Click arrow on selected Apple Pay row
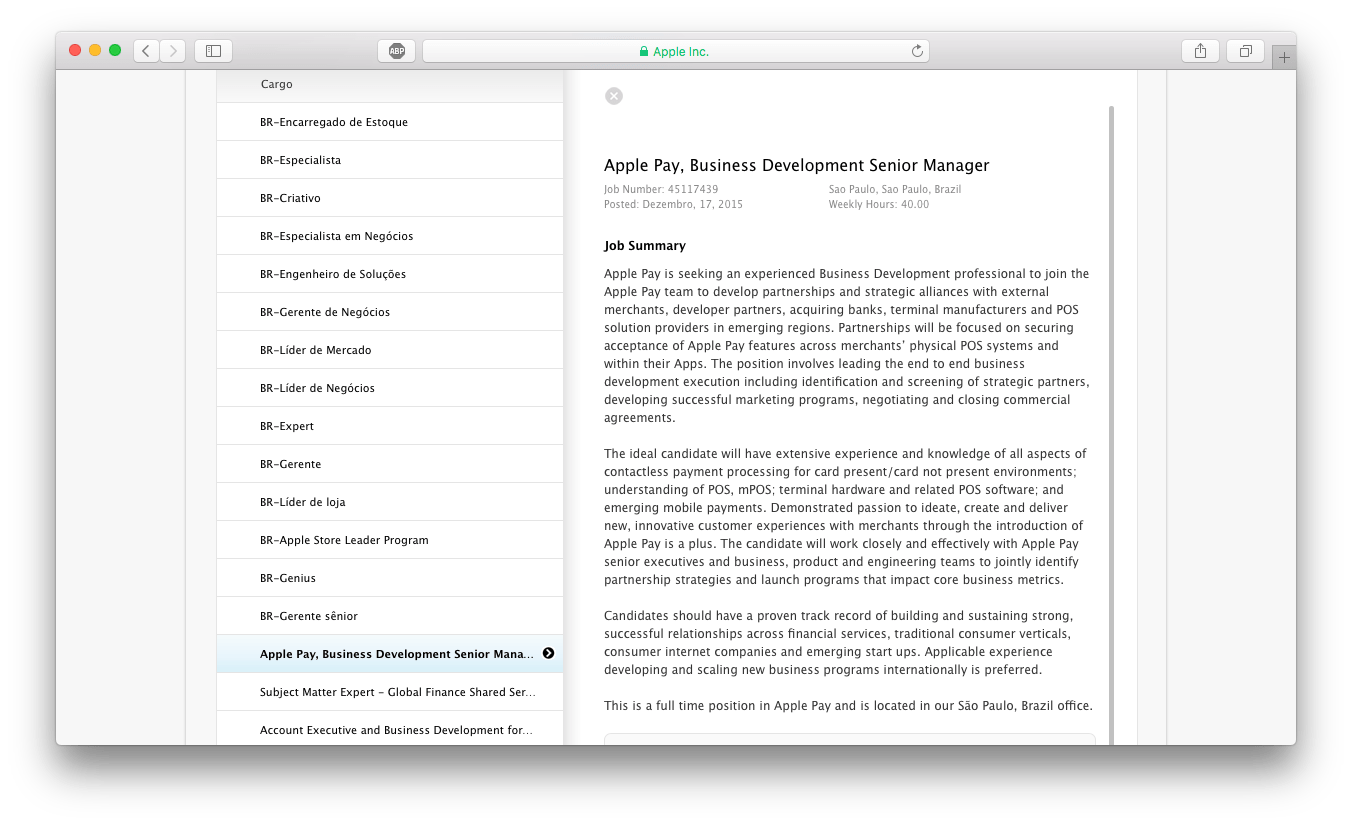Image resolution: width=1352 pixels, height=825 pixels. tap(548, 653)
